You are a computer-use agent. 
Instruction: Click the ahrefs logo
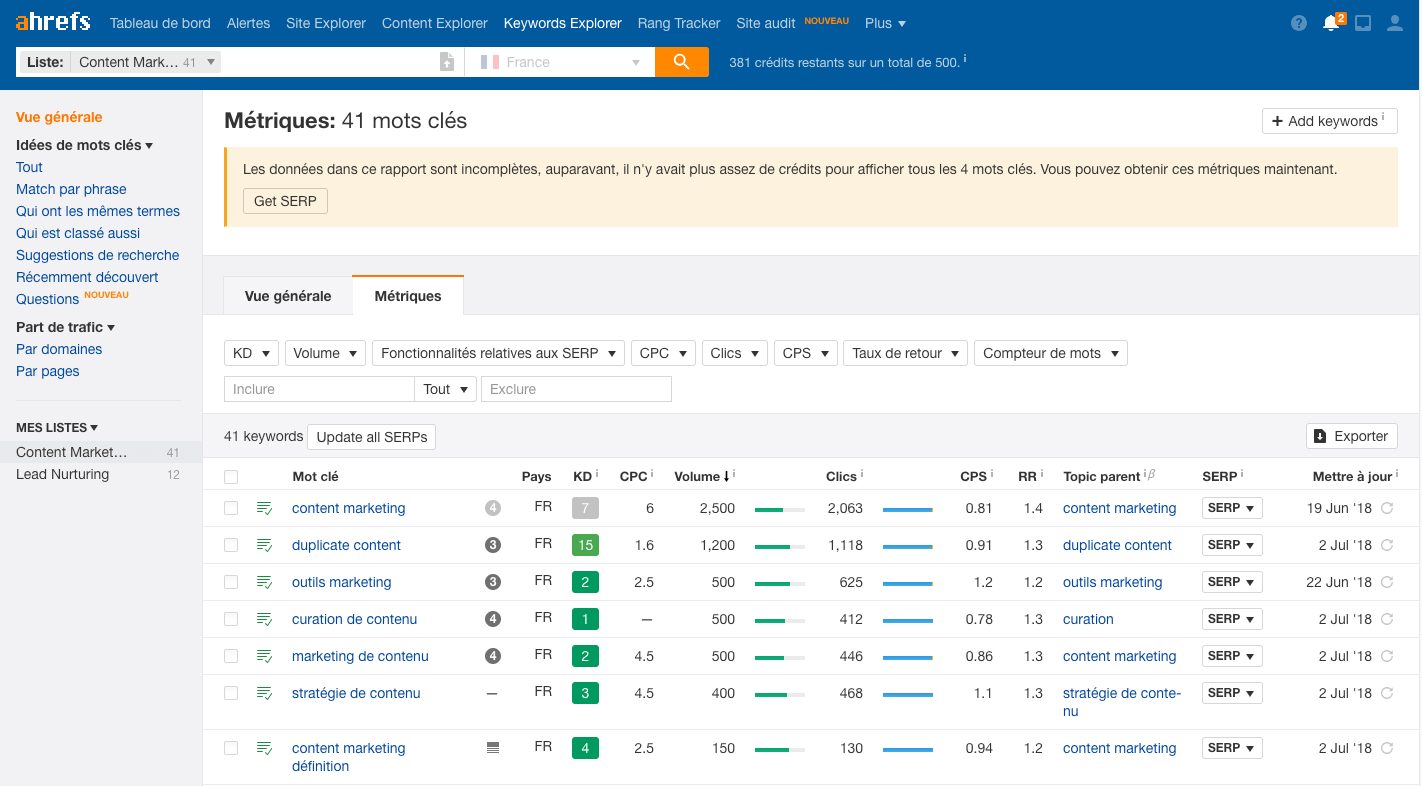[x=53, y=21]
